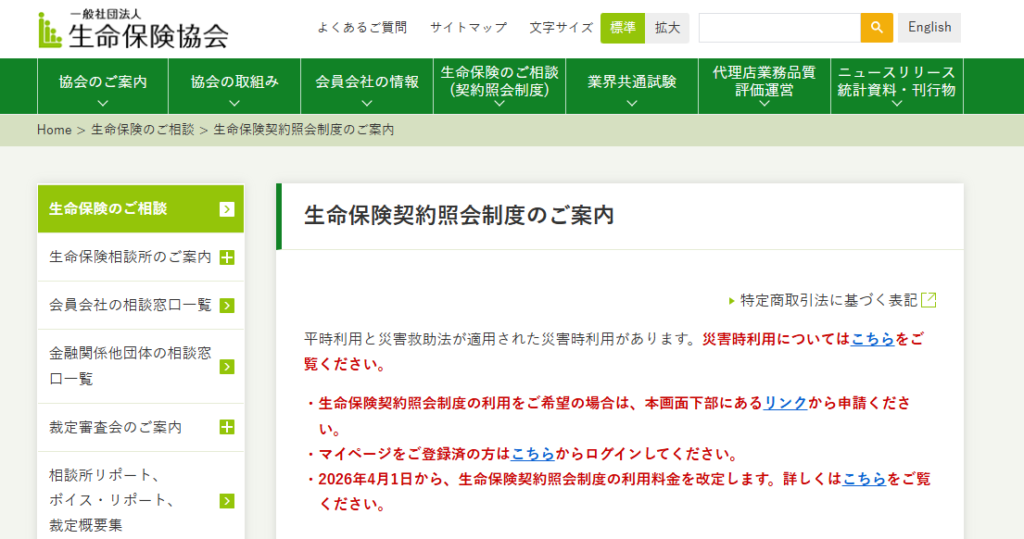Click arrow icon beside 相談所リポート sidebar item
The width and height of the screenshot is (1024, 539).
pyautogui.click(x=227, y=501)
